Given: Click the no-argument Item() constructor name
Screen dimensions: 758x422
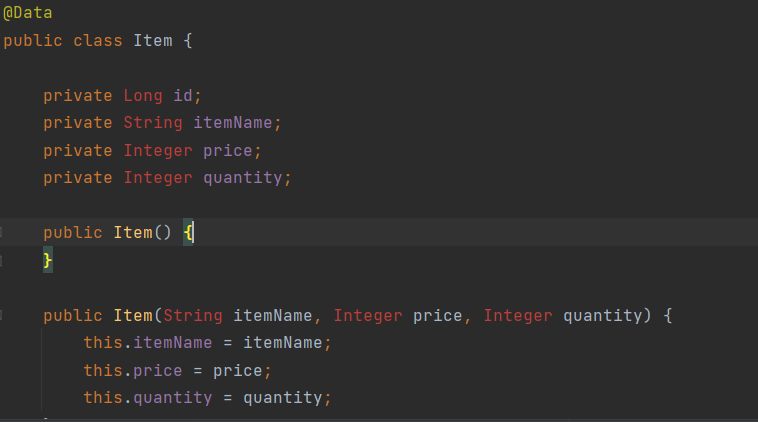Looking at the screenshot, I should point(133,233).
